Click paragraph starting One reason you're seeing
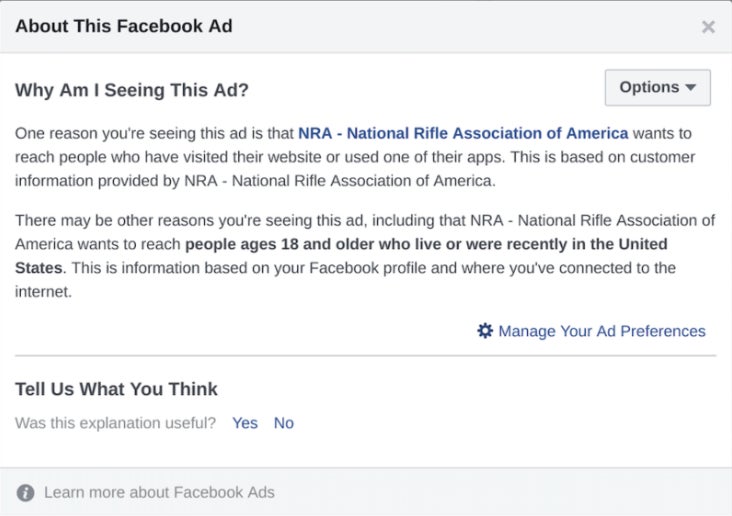This screenshot has width=732, height=516. click(355, 157)
